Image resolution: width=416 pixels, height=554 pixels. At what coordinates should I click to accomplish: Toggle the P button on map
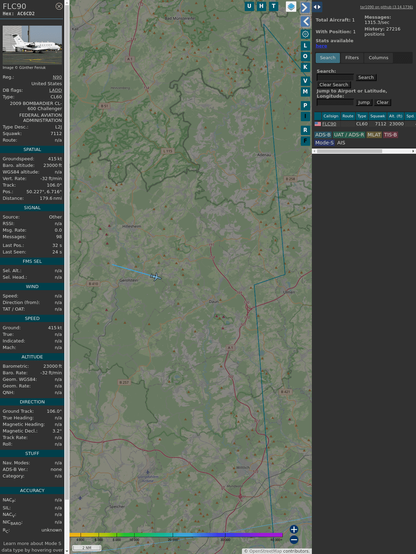305,105
